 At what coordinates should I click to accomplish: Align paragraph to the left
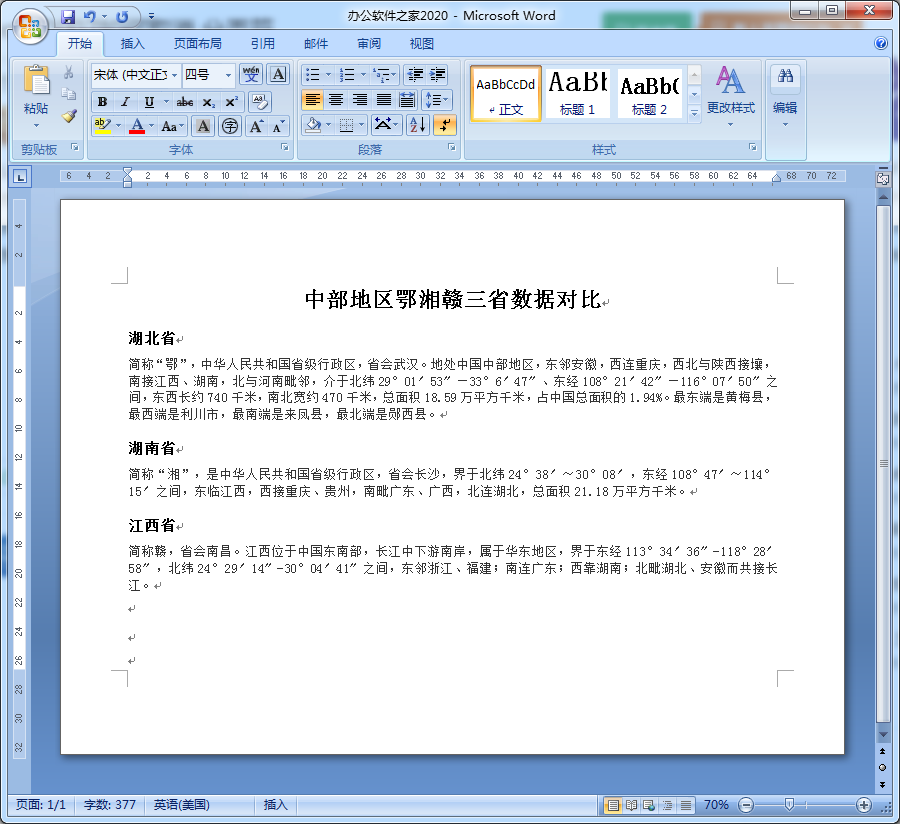[x=312, y=100]
